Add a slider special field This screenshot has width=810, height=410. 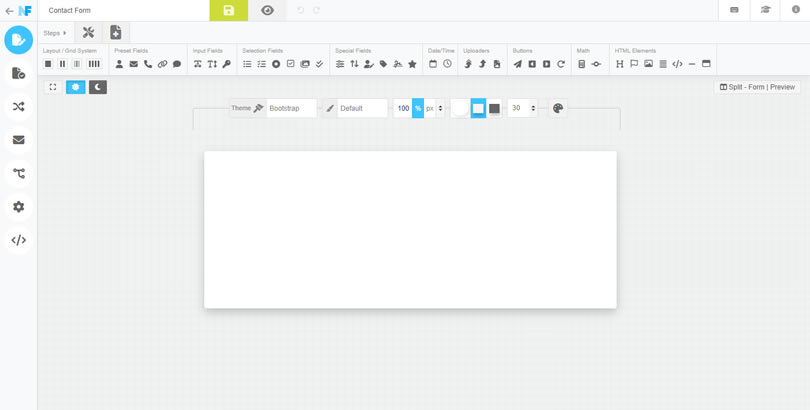click(340, 64)
